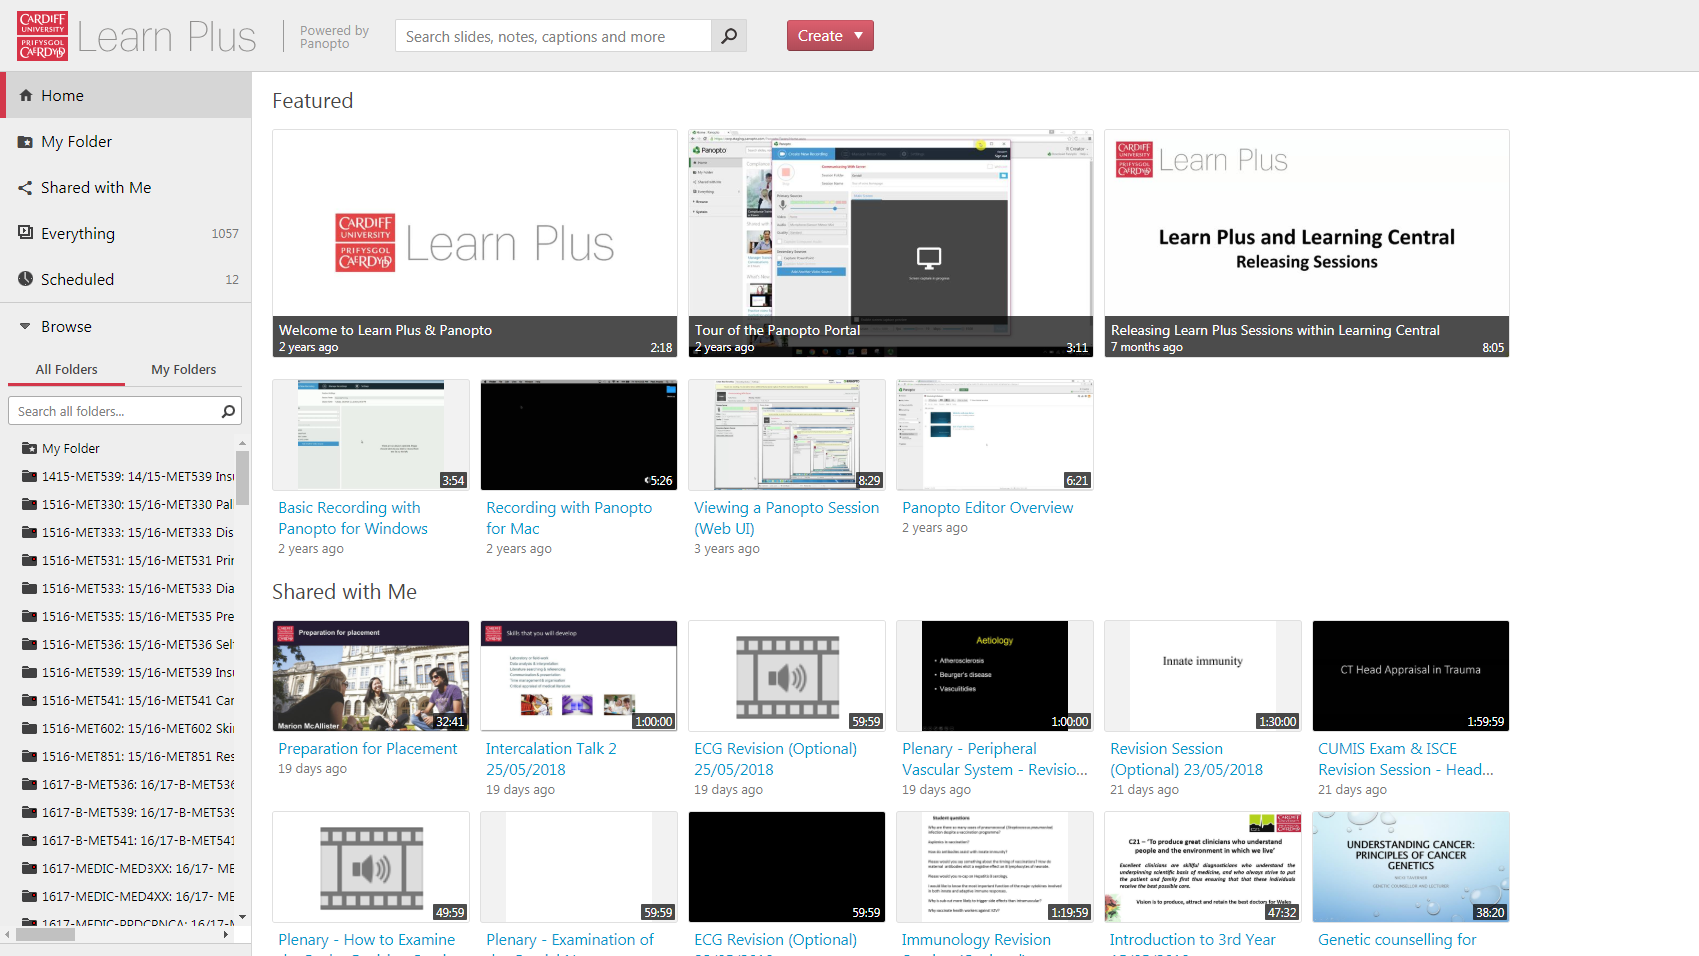Viewport: 1699px width, 956px height.
Task: Open Recording with Panopto for Mac link
Action: click(569, 518)
